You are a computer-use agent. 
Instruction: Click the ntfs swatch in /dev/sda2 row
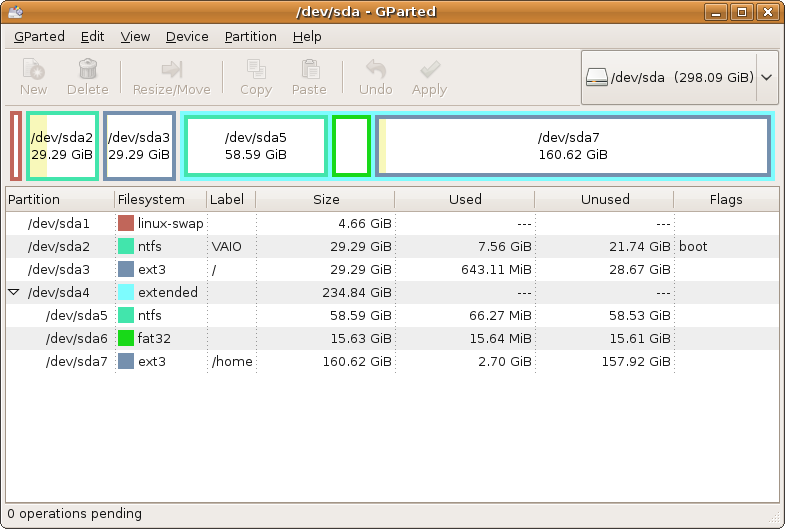pyautogui.click(x=126, y=246)
